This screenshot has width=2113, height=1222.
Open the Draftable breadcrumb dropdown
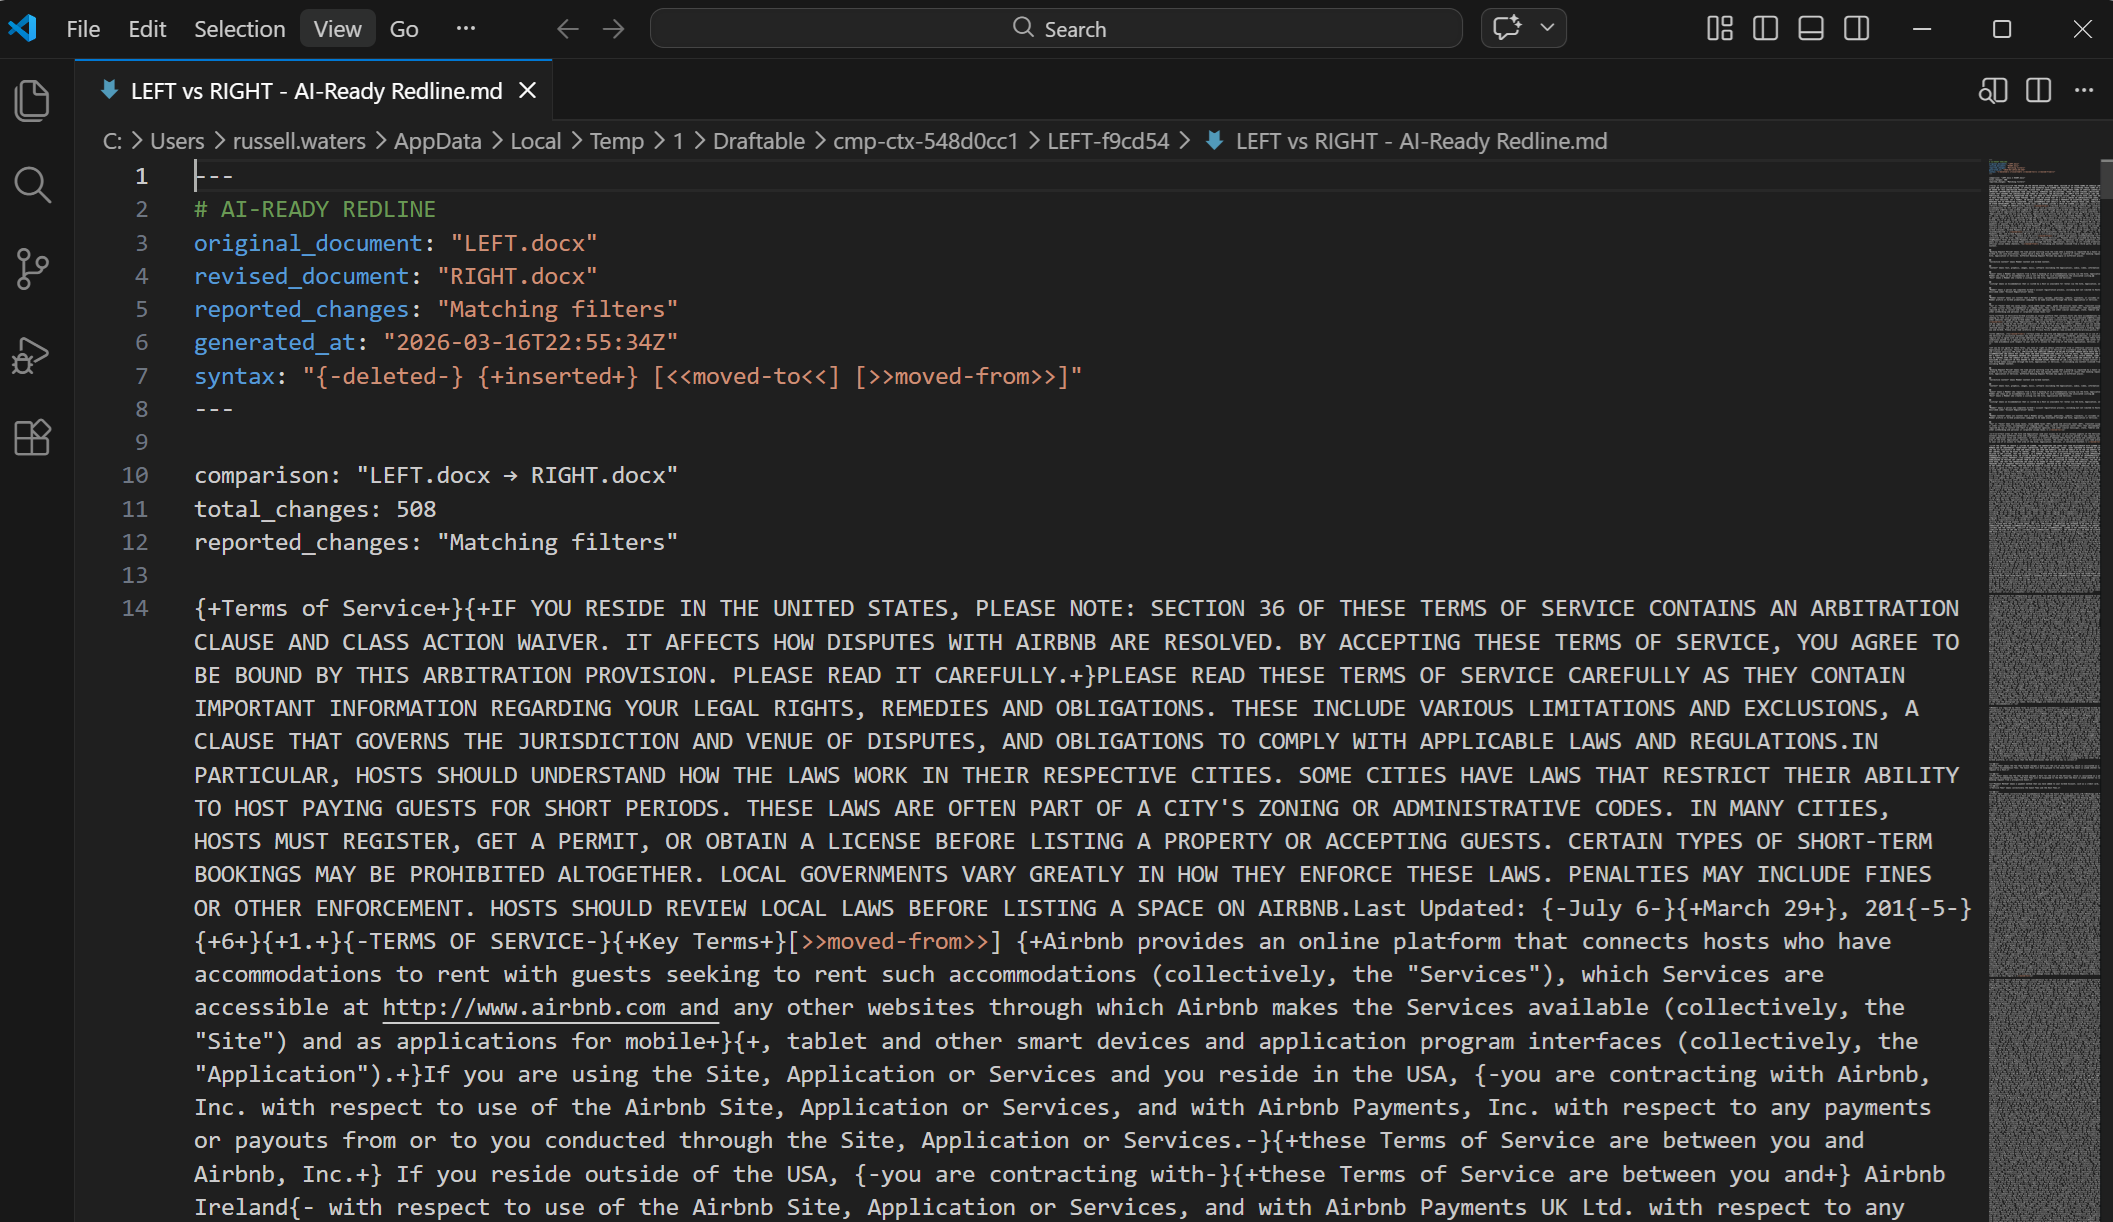click(x=758, y=141)
